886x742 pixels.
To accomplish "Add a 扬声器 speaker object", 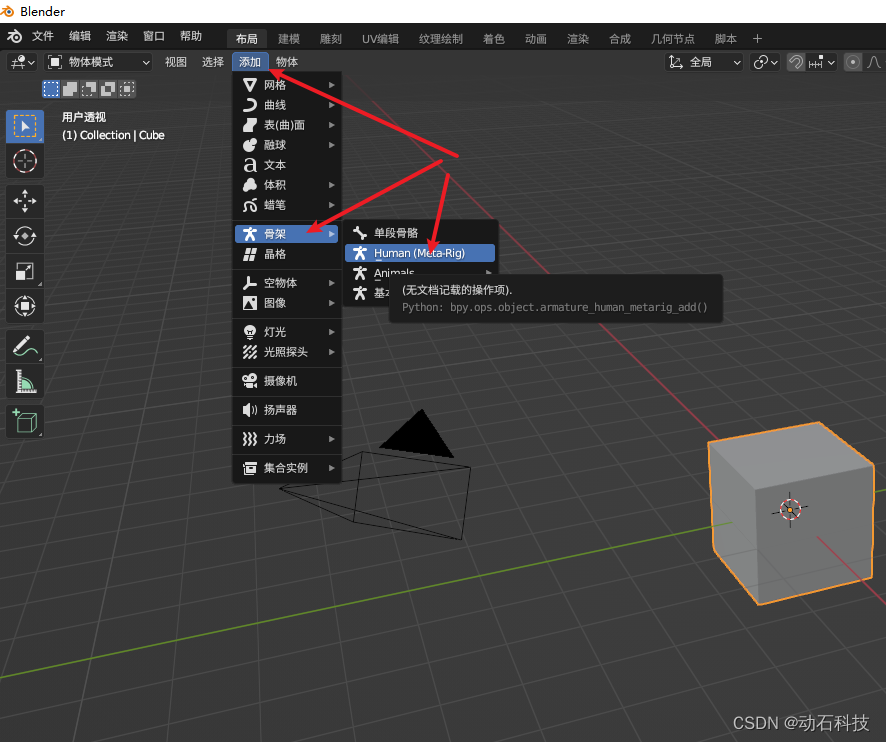I will pos(287,410).
